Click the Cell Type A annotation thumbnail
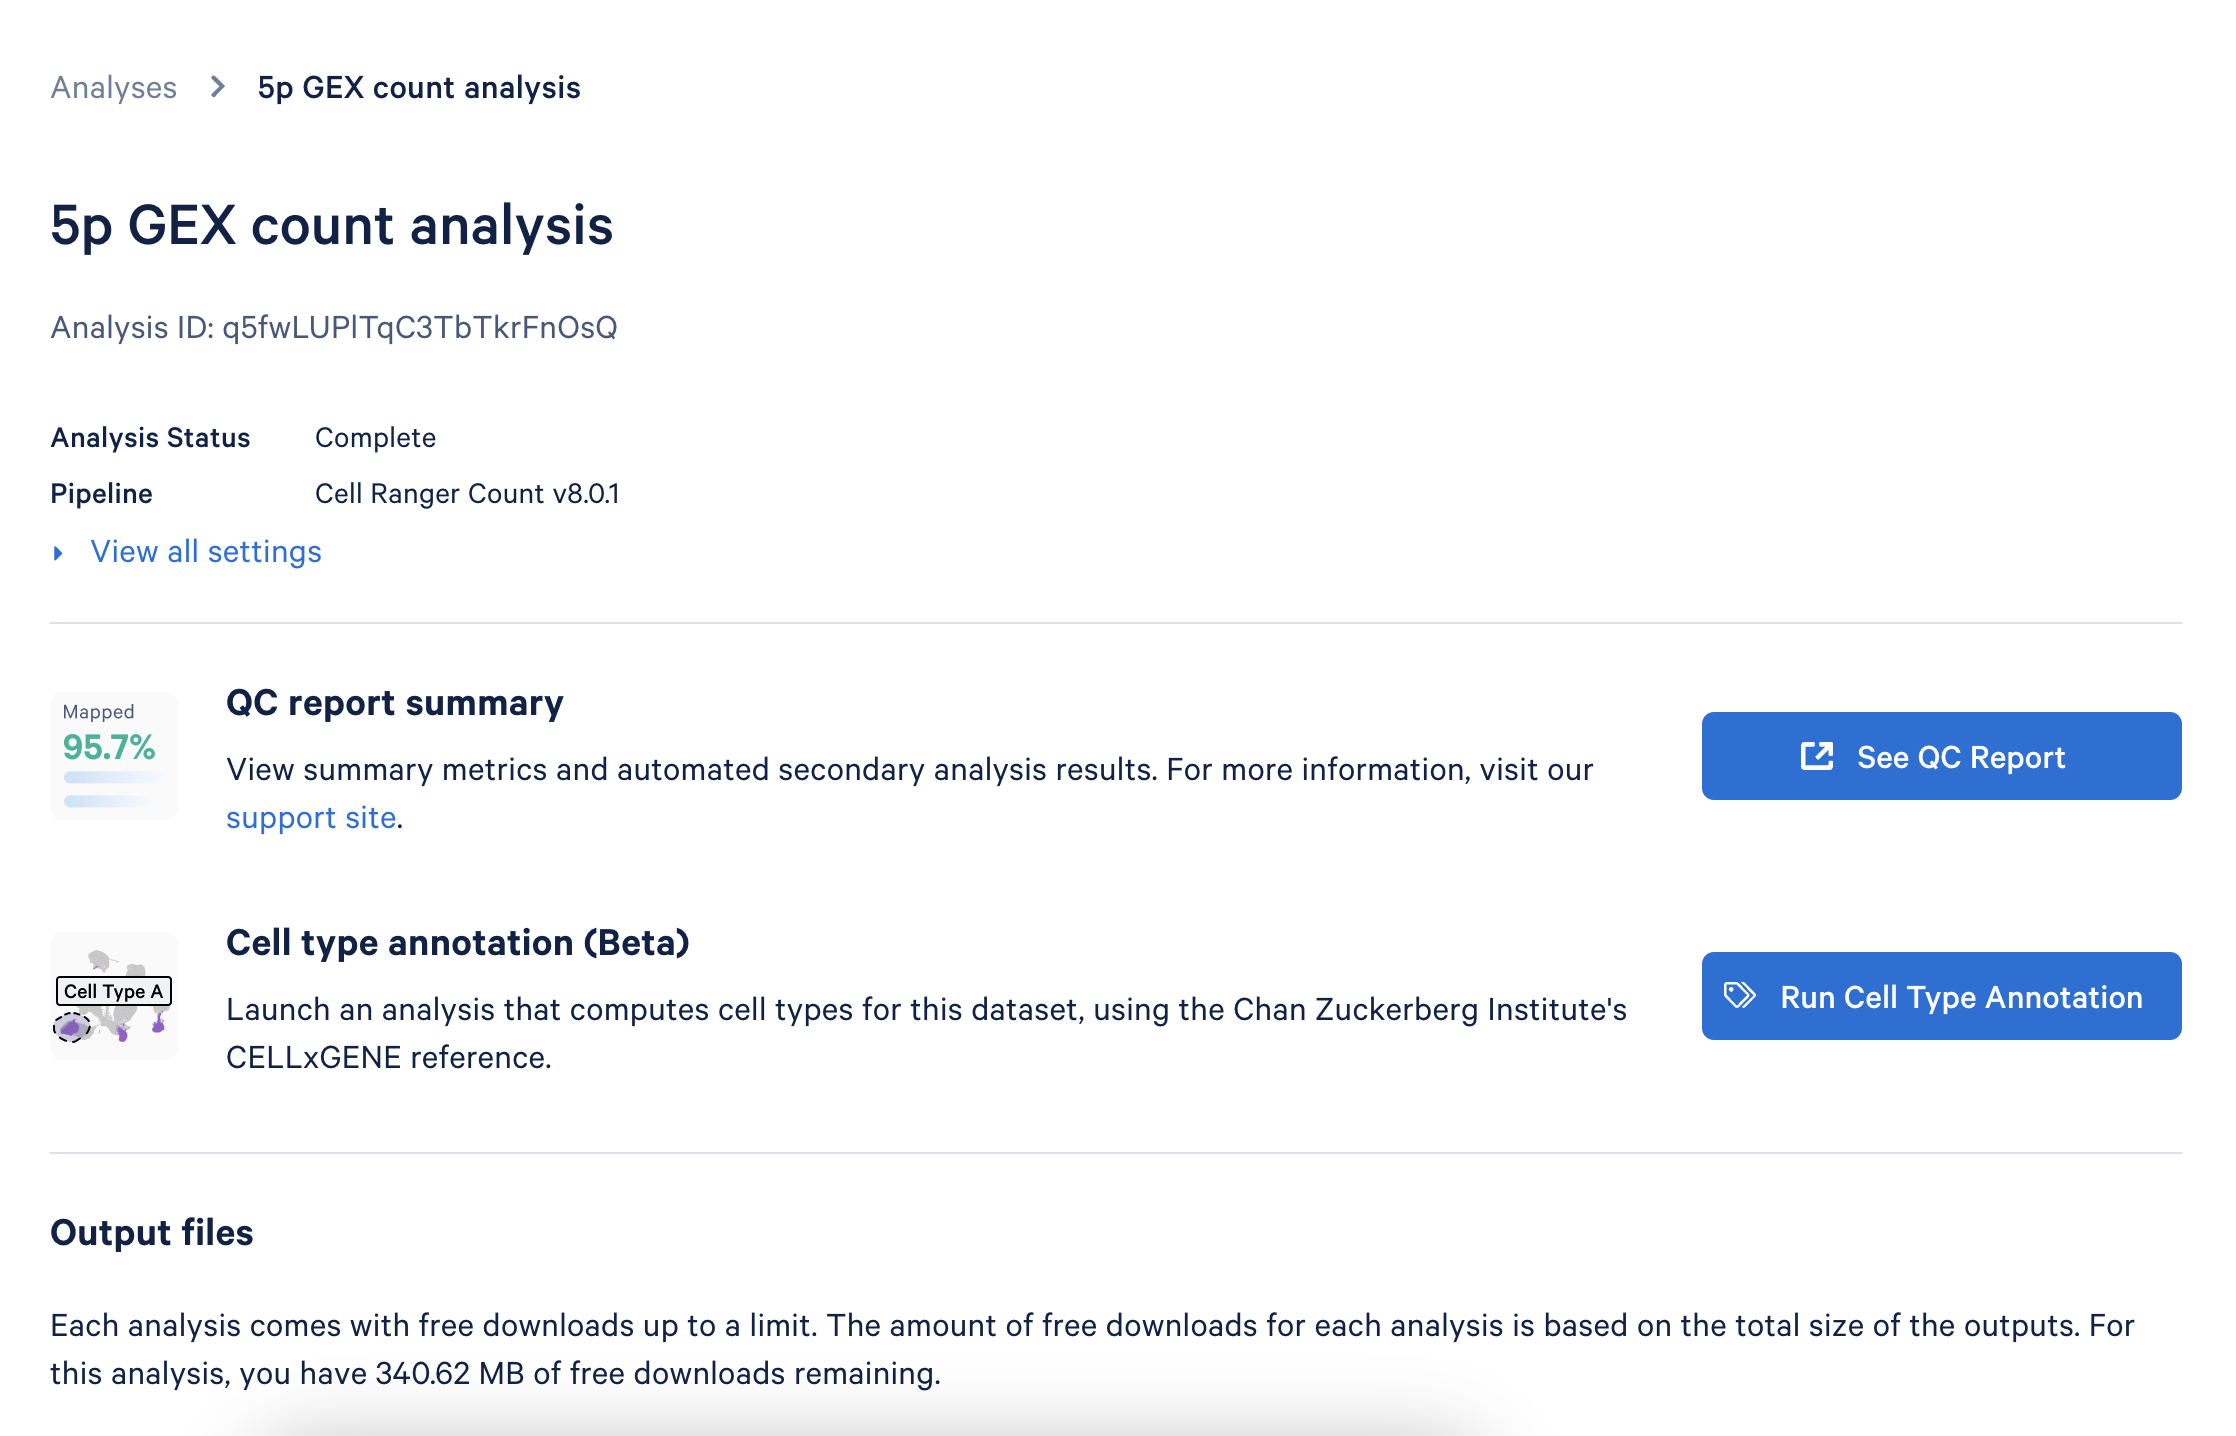2236x1436 pixels. coord(113,995)
